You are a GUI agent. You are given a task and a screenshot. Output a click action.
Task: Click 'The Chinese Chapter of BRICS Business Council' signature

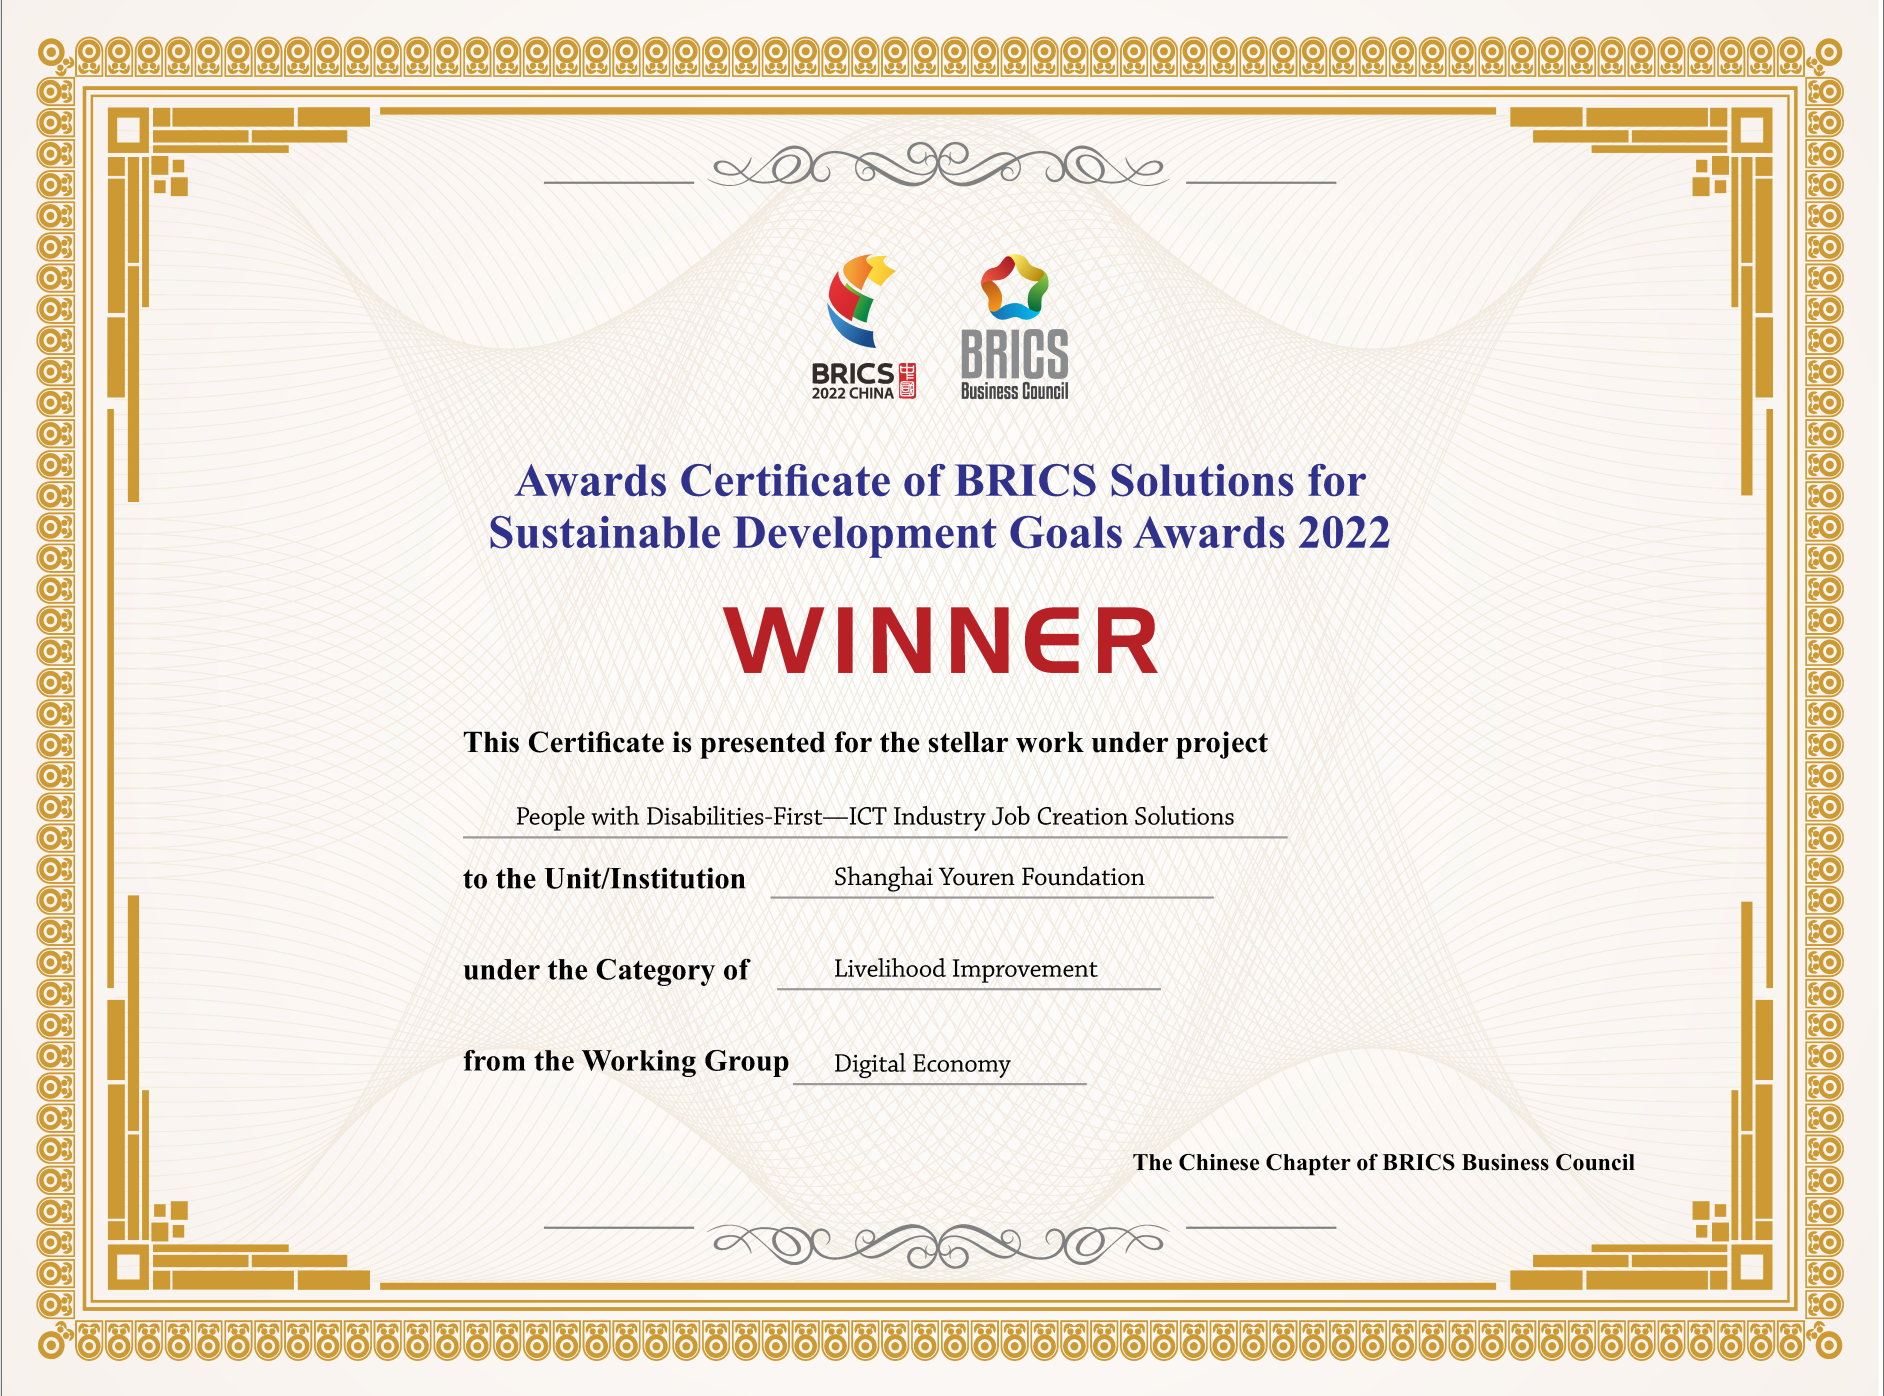coord(1383,1162)
